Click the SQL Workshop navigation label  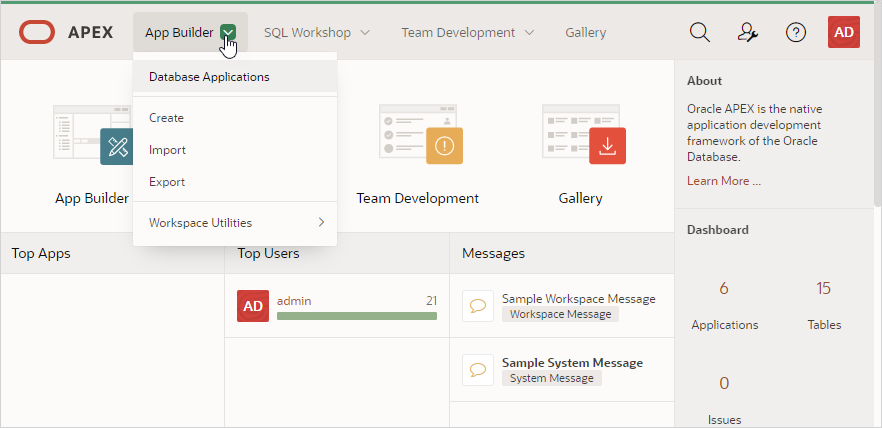click(x=308, y=33)
